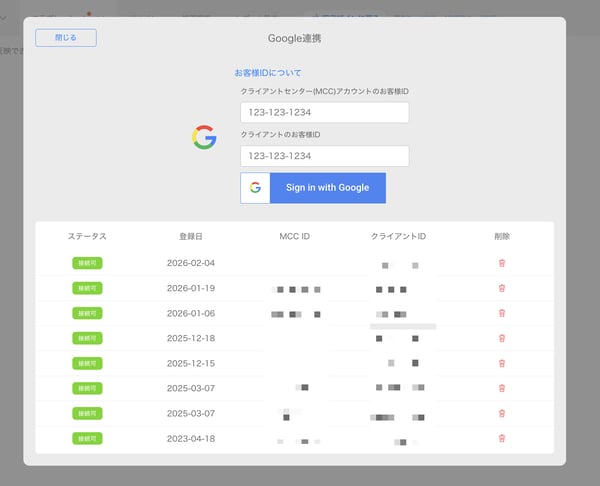Open the お客様IDについて help link
The width and height of the screenshot is (600, 486).
[x=267, y=73]
